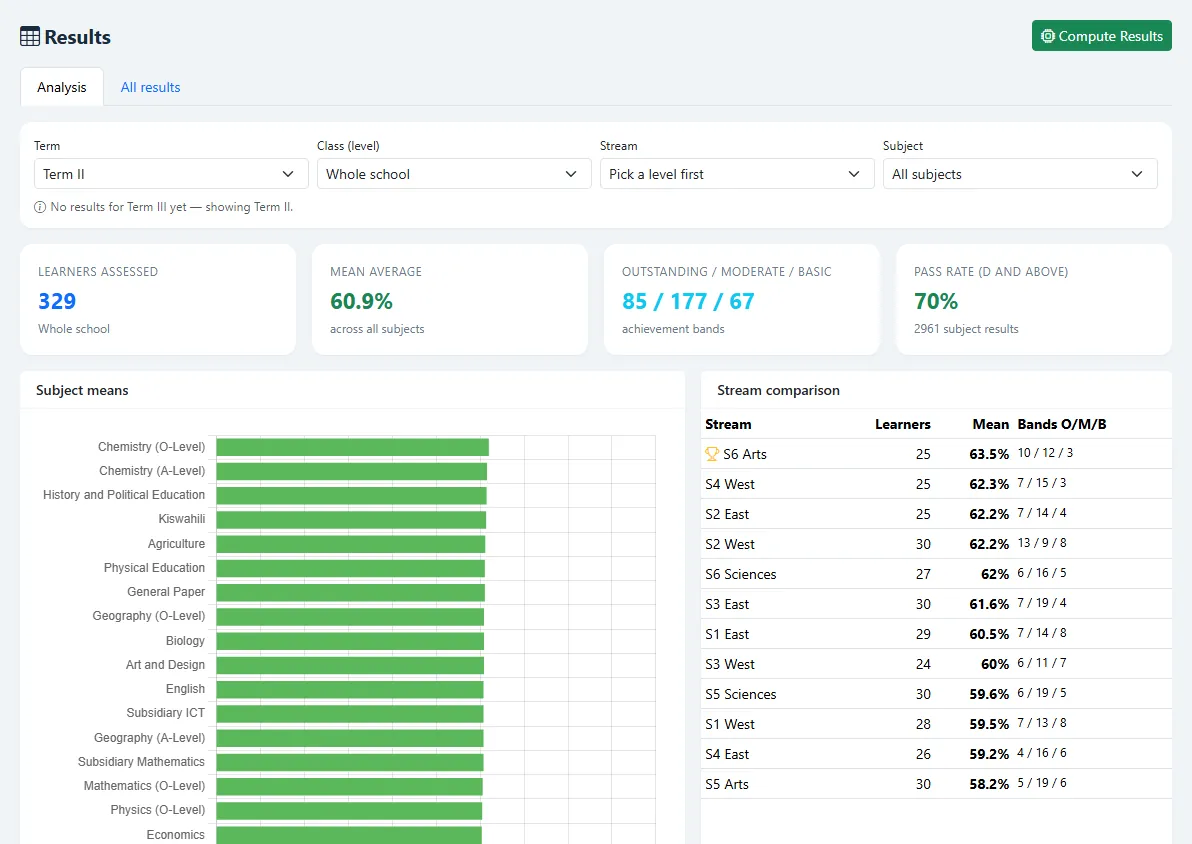Click the Physical Education chart label
Viewport: 1192px width, 844px height.
tap(154, 568)
